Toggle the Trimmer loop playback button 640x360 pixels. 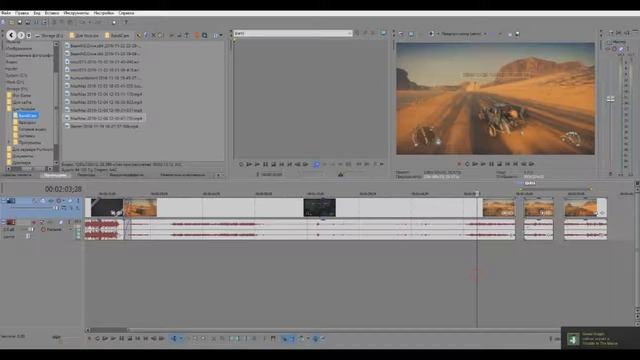coord(241,164)
